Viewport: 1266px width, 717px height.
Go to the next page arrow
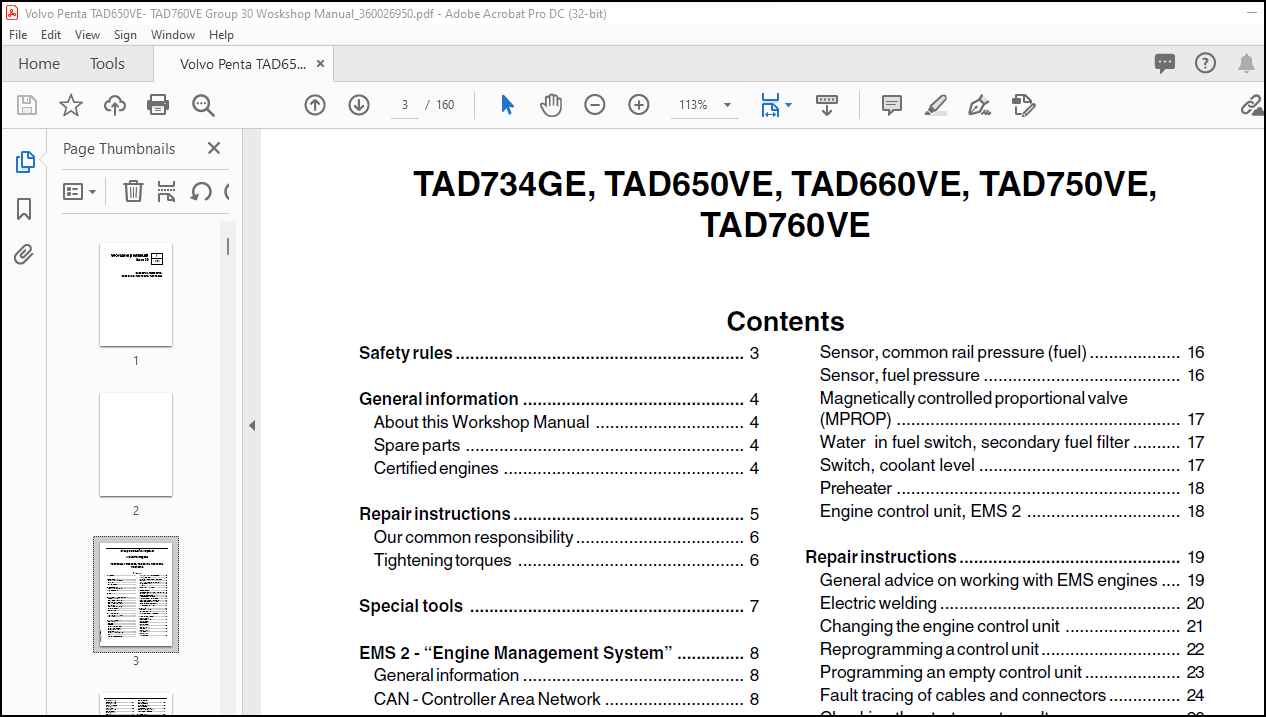(359, 105)
